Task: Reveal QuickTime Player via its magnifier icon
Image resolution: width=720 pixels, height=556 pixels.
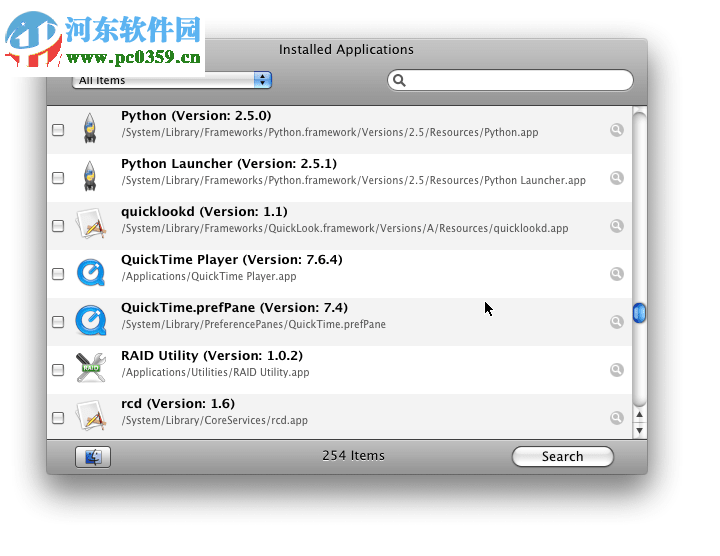Action: pyautogui.click(x=617, y=274)
